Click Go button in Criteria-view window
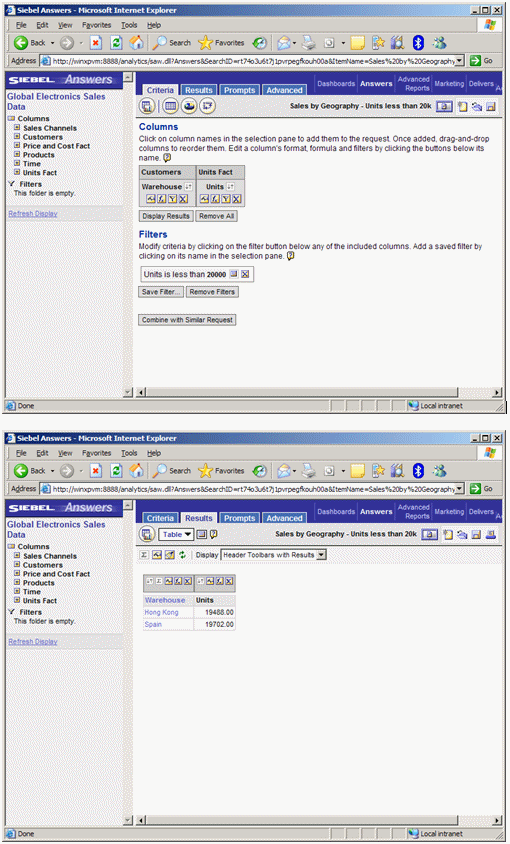The width and height of the screenshot is (510, 844). point(481,61)
